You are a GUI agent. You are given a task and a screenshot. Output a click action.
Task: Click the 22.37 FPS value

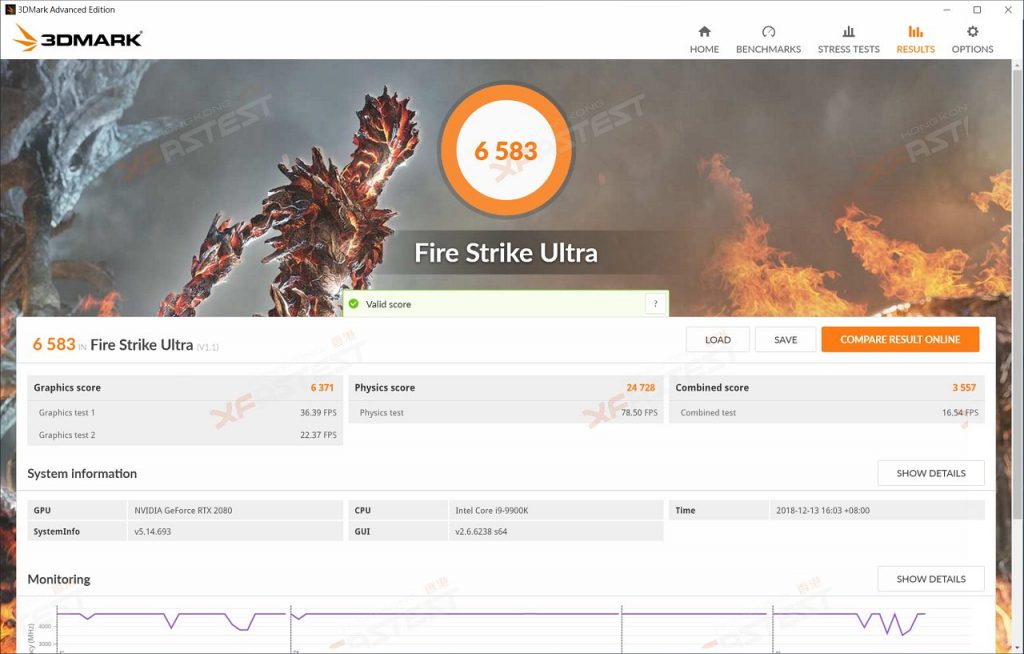coord(318,435)
